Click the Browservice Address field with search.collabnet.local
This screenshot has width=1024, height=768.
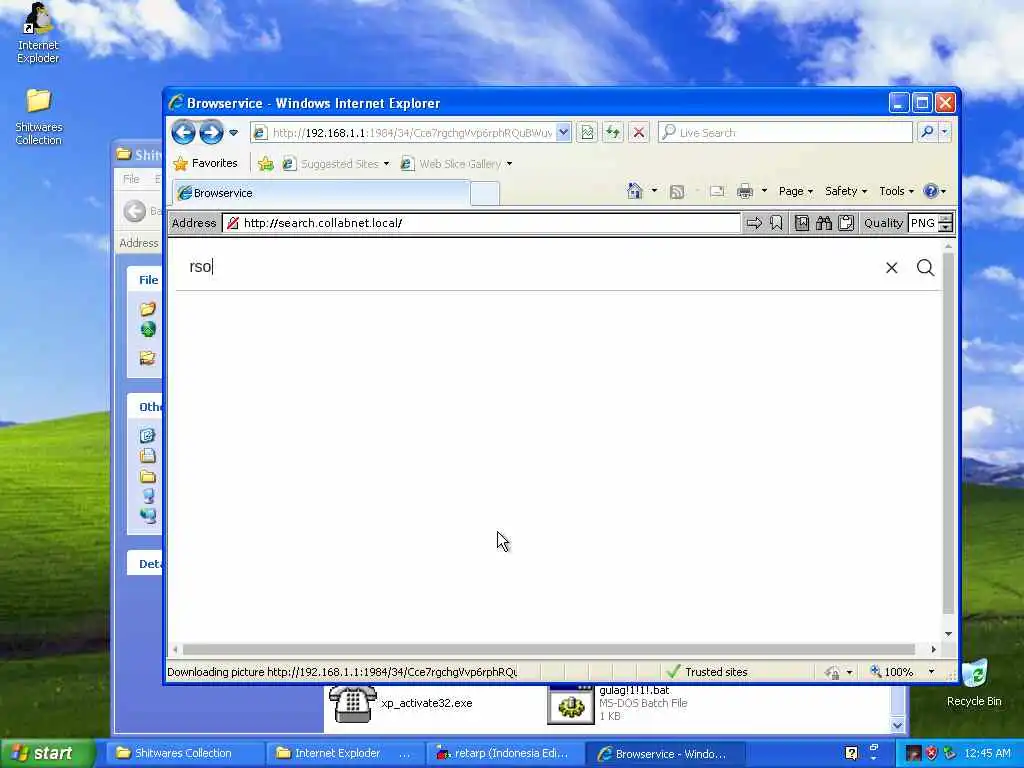pyautogui.click(x=481, y=223)
